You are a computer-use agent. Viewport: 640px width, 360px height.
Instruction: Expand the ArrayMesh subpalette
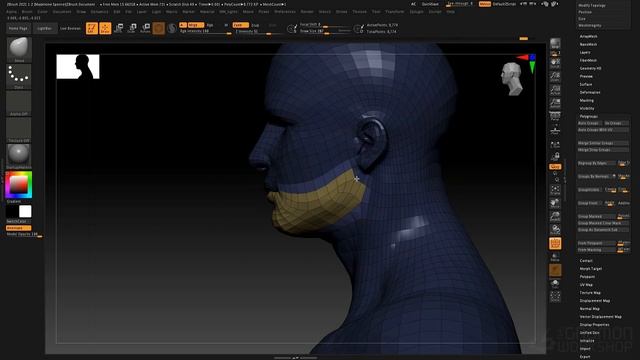coord(589,36)
